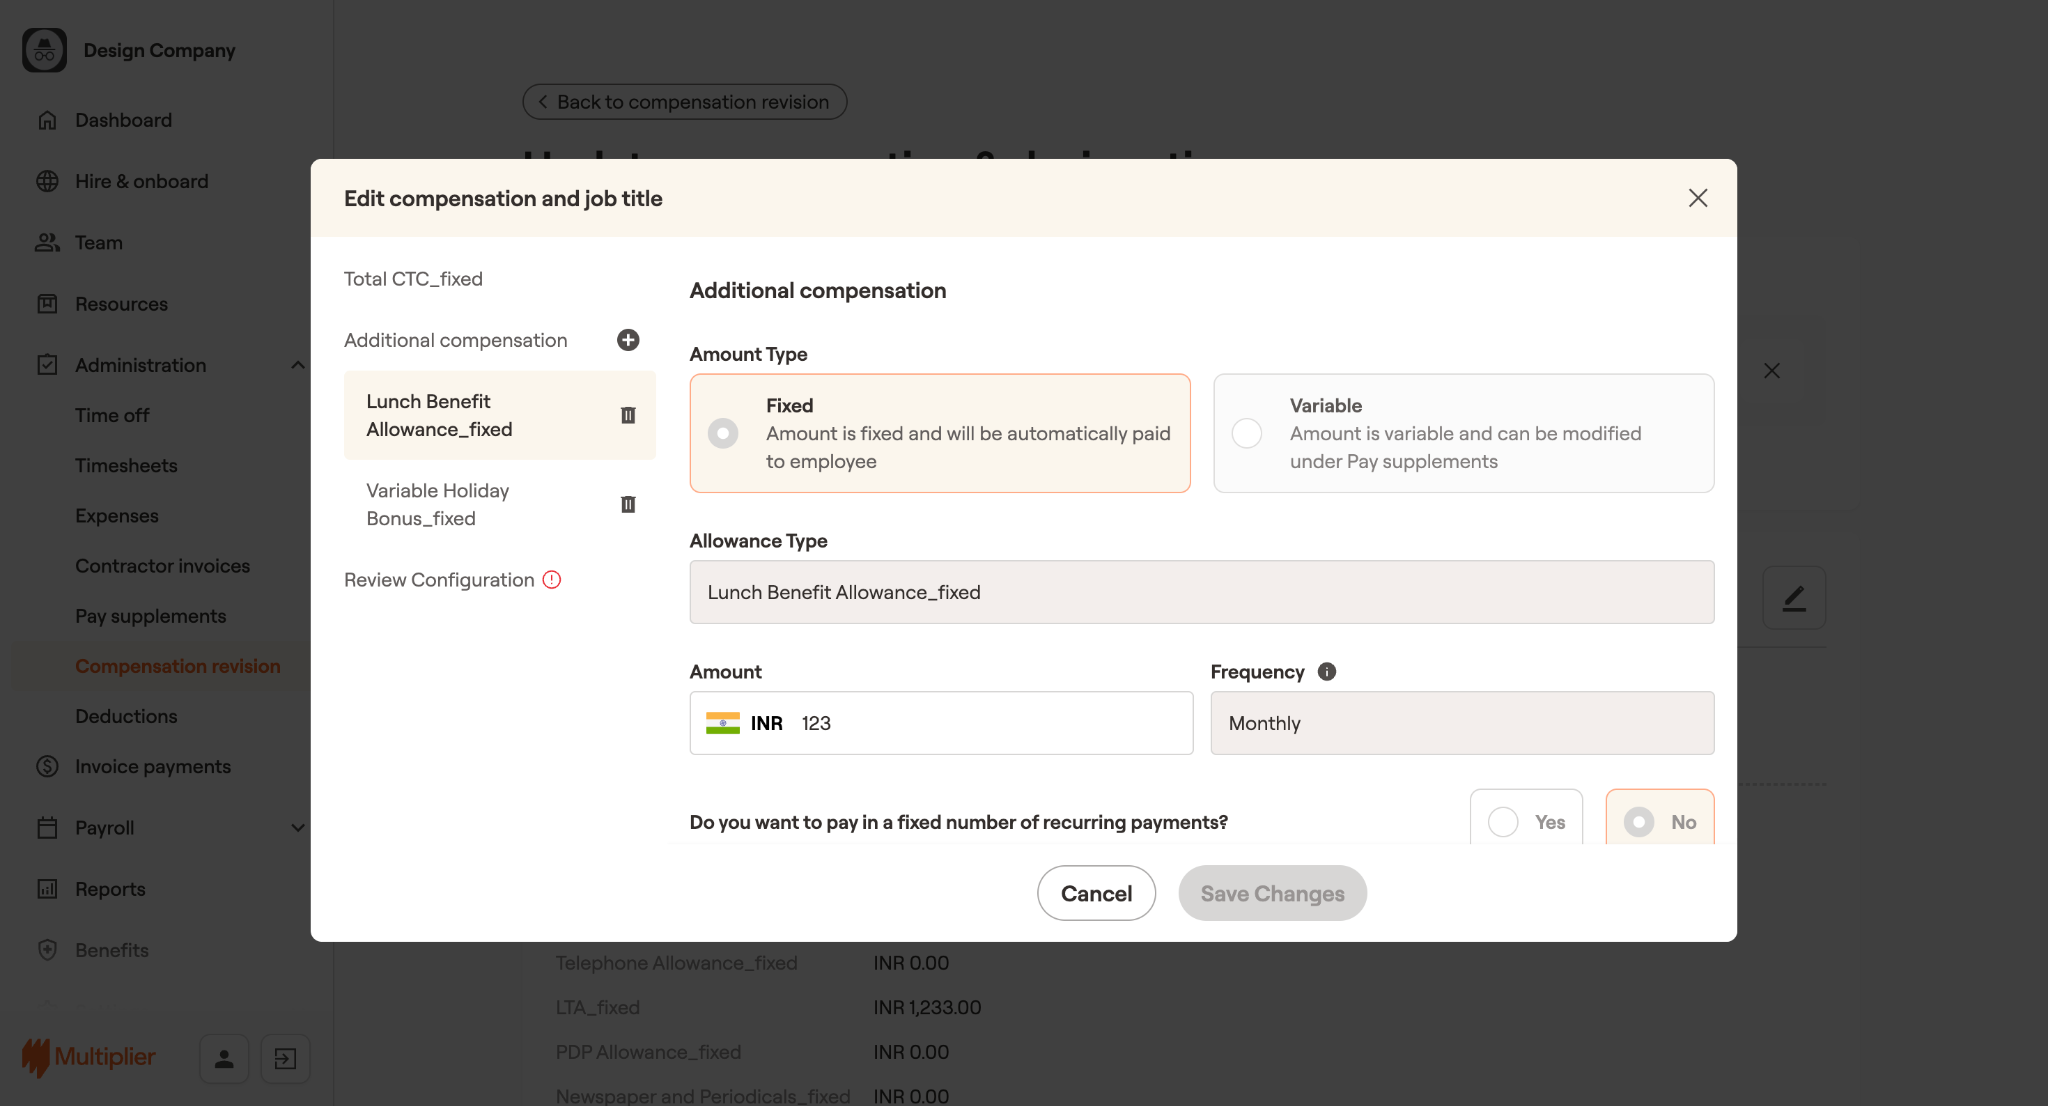Open the user profile icon in sidebar

point(224,1058)
